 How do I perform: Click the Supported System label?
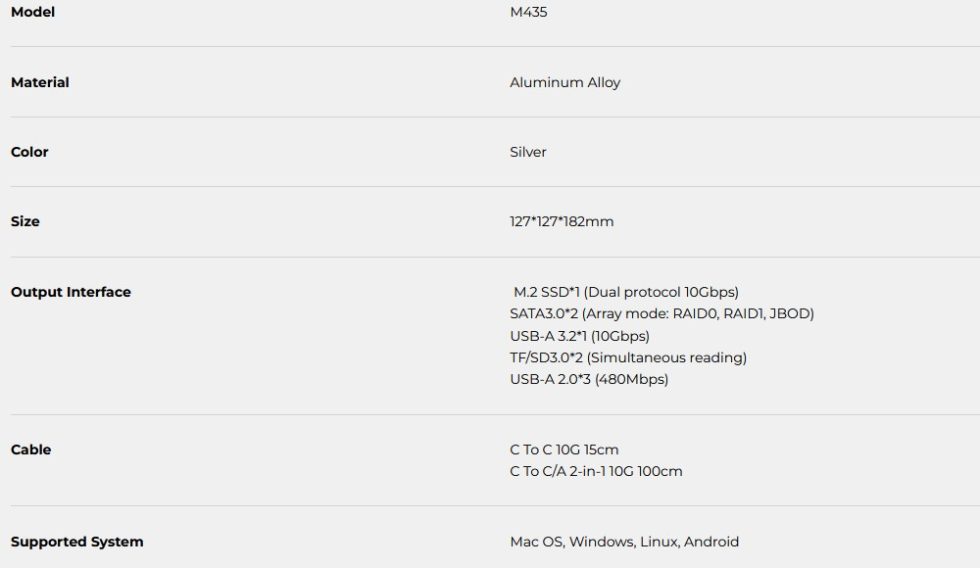click(x=77, y=542)
